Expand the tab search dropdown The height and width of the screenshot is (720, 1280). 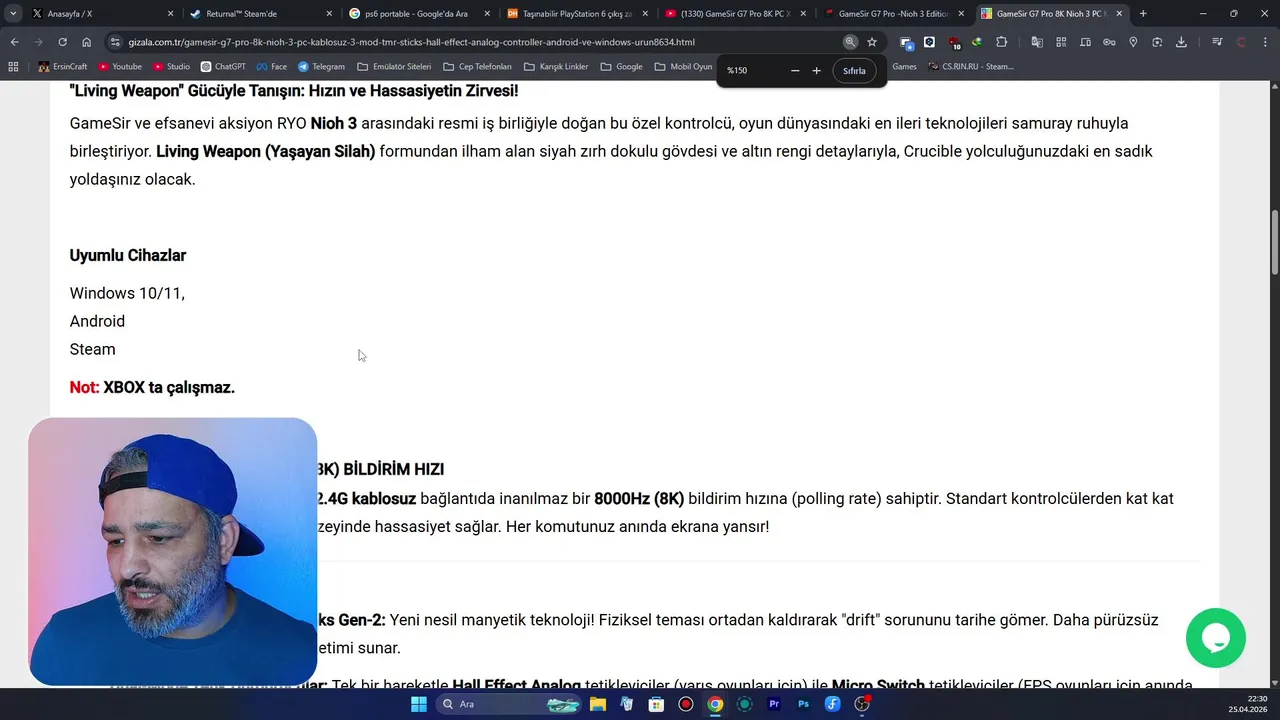point(13,14)
